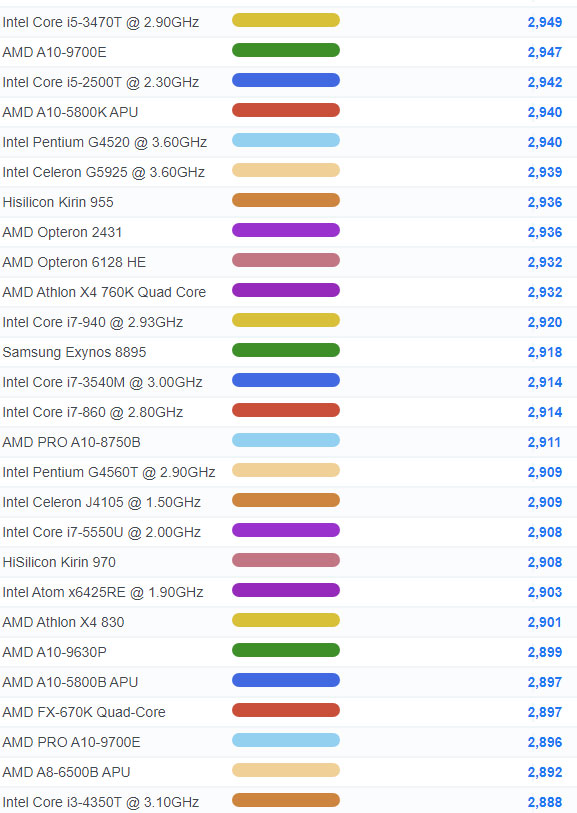Click green bar for Samsung Exynos 8895
Viewport: 577px width, 813px height.
coord(286,351)
